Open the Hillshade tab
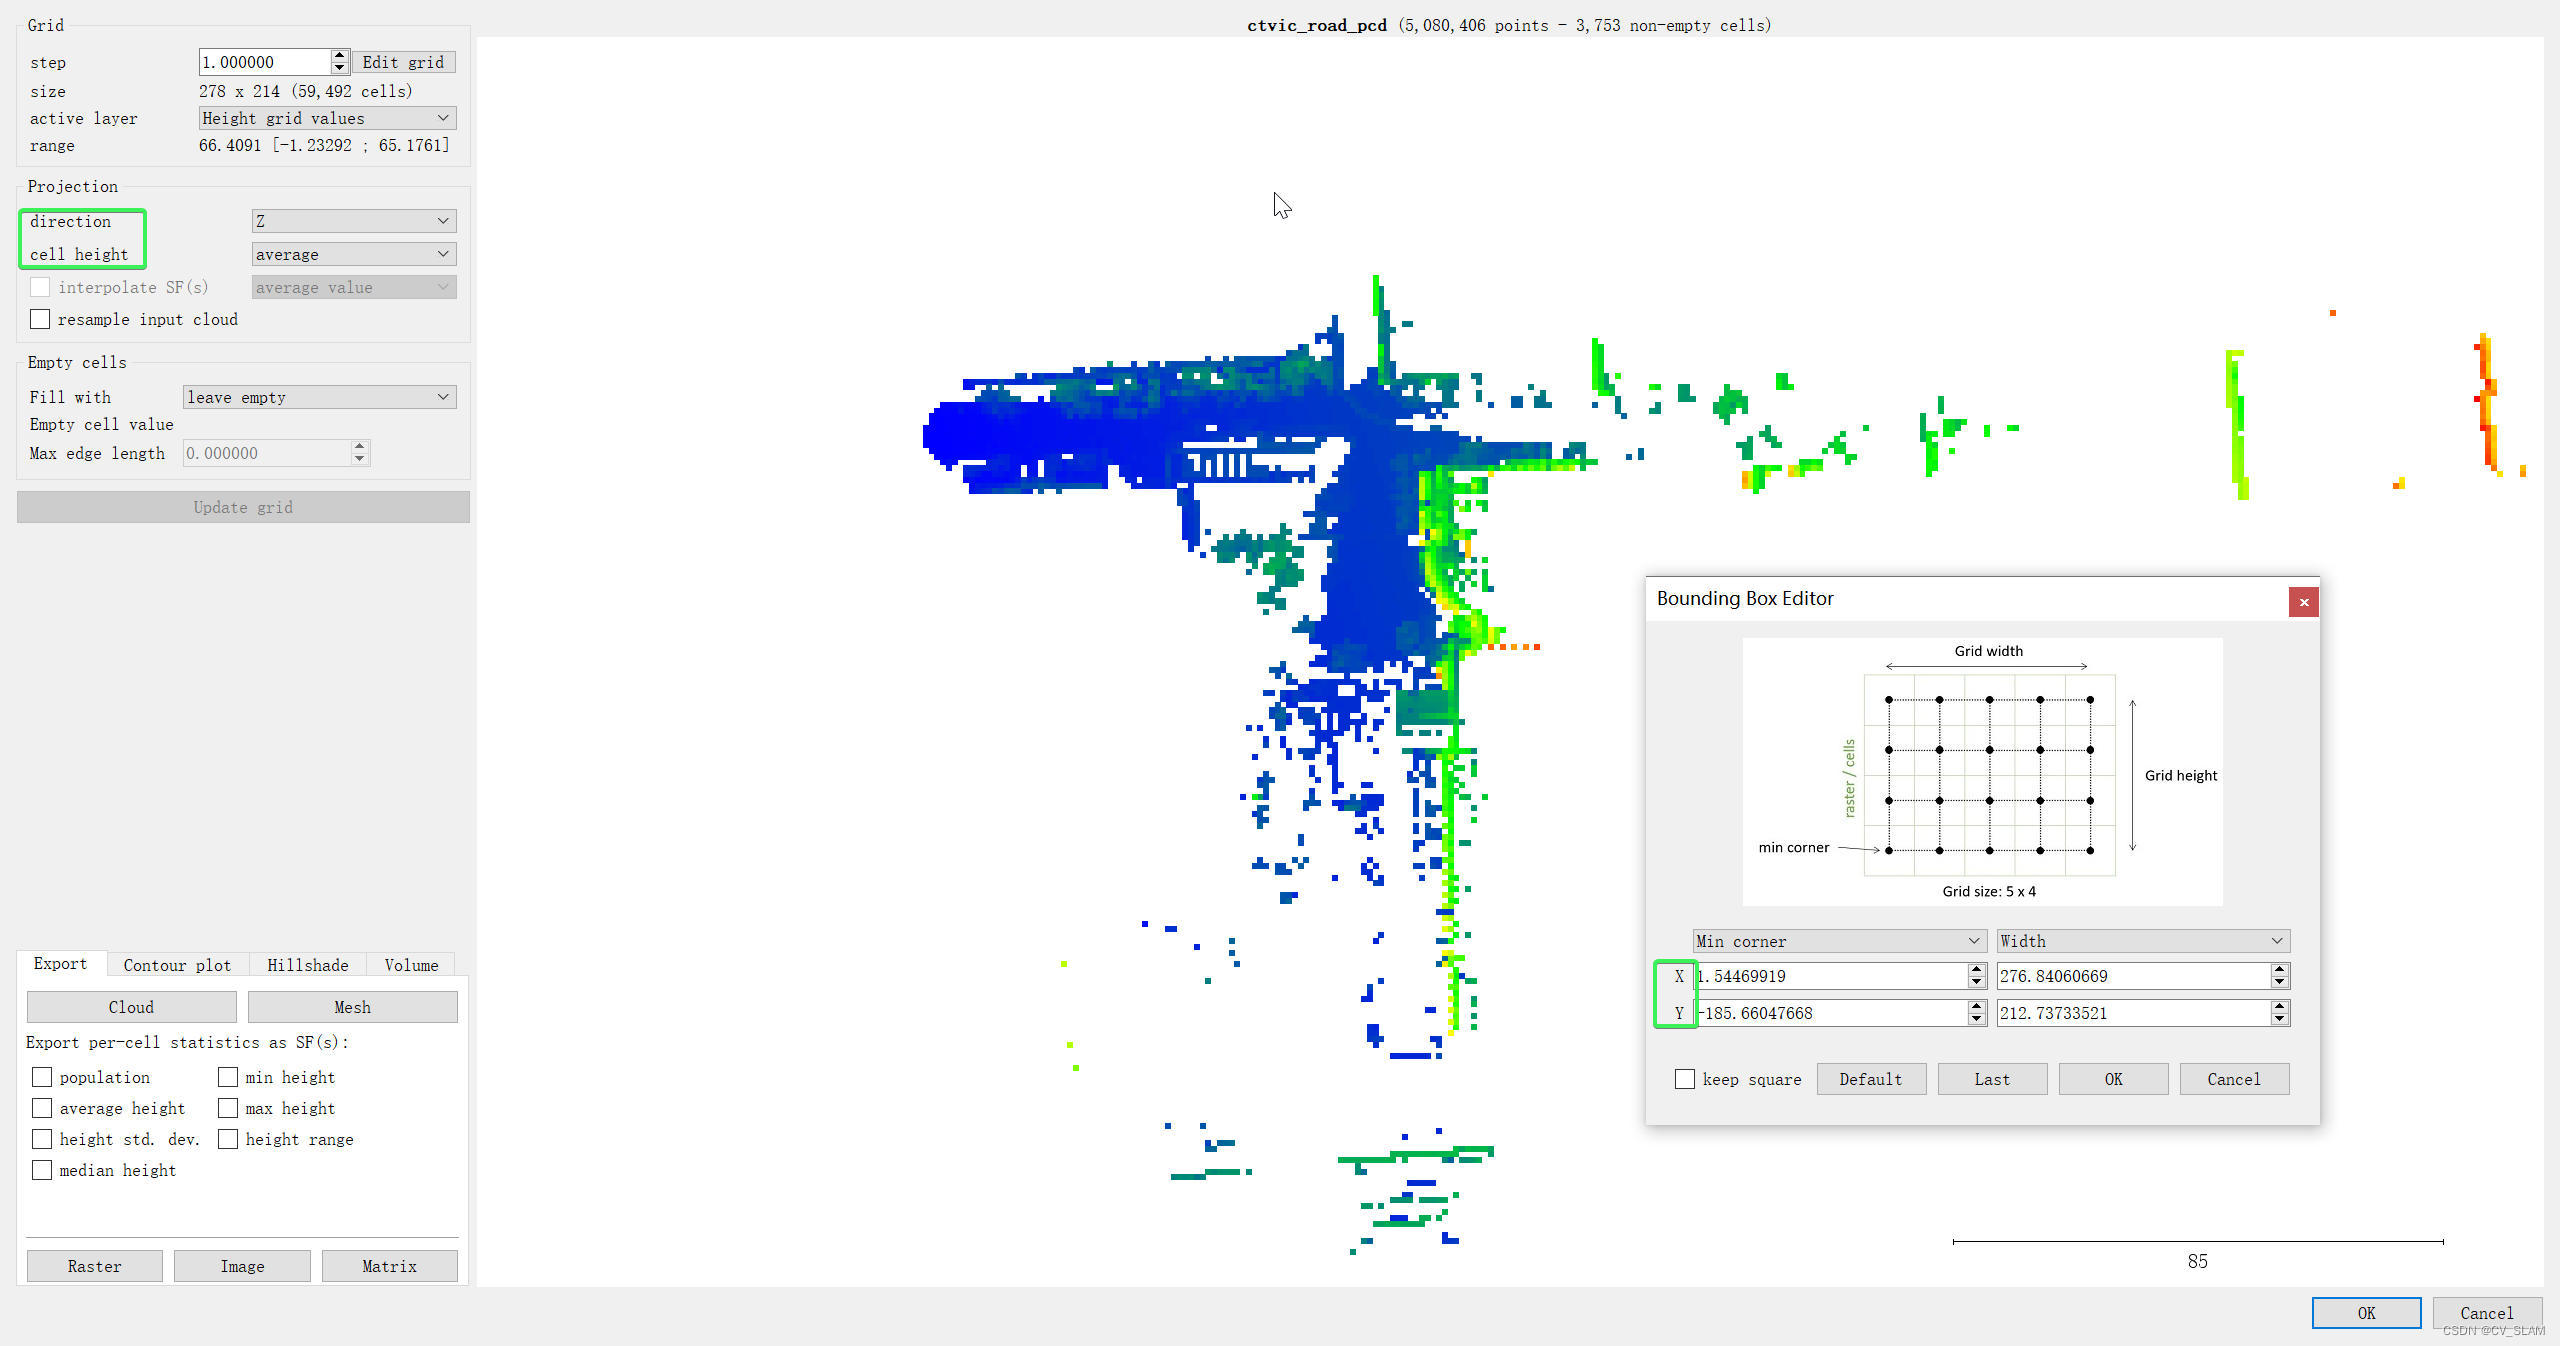The width and height of the screenshot is (2560, 1346). click(307, 964)
